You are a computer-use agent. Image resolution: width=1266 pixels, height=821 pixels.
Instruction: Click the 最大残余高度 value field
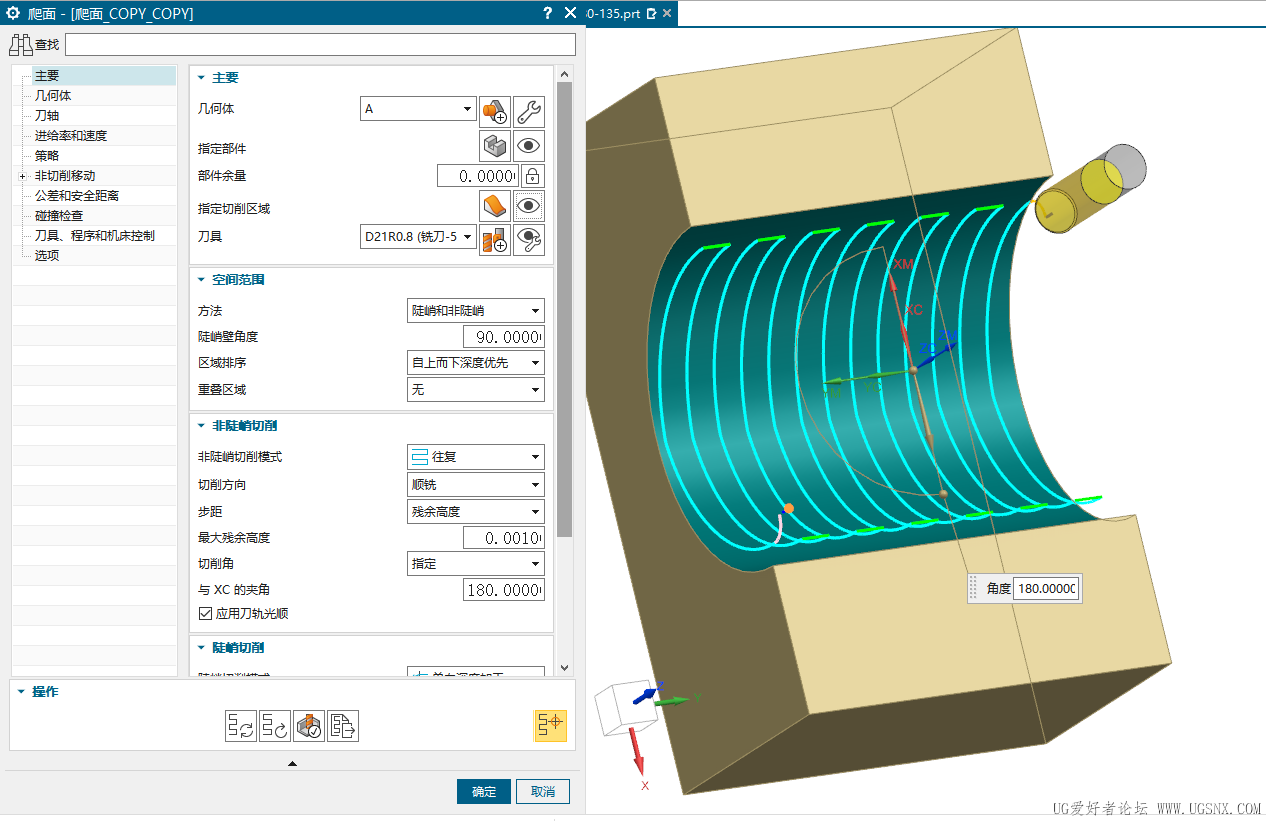[504, 538]
